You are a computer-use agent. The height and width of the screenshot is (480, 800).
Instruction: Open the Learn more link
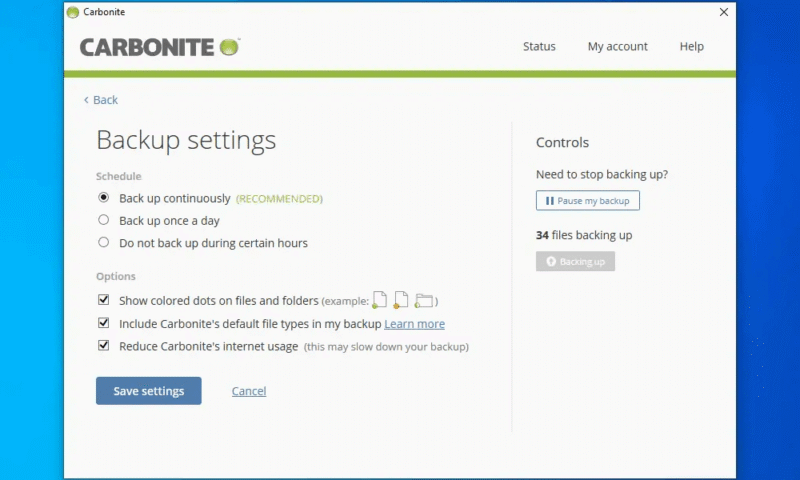pyautogui.click(x=414, y=324)
